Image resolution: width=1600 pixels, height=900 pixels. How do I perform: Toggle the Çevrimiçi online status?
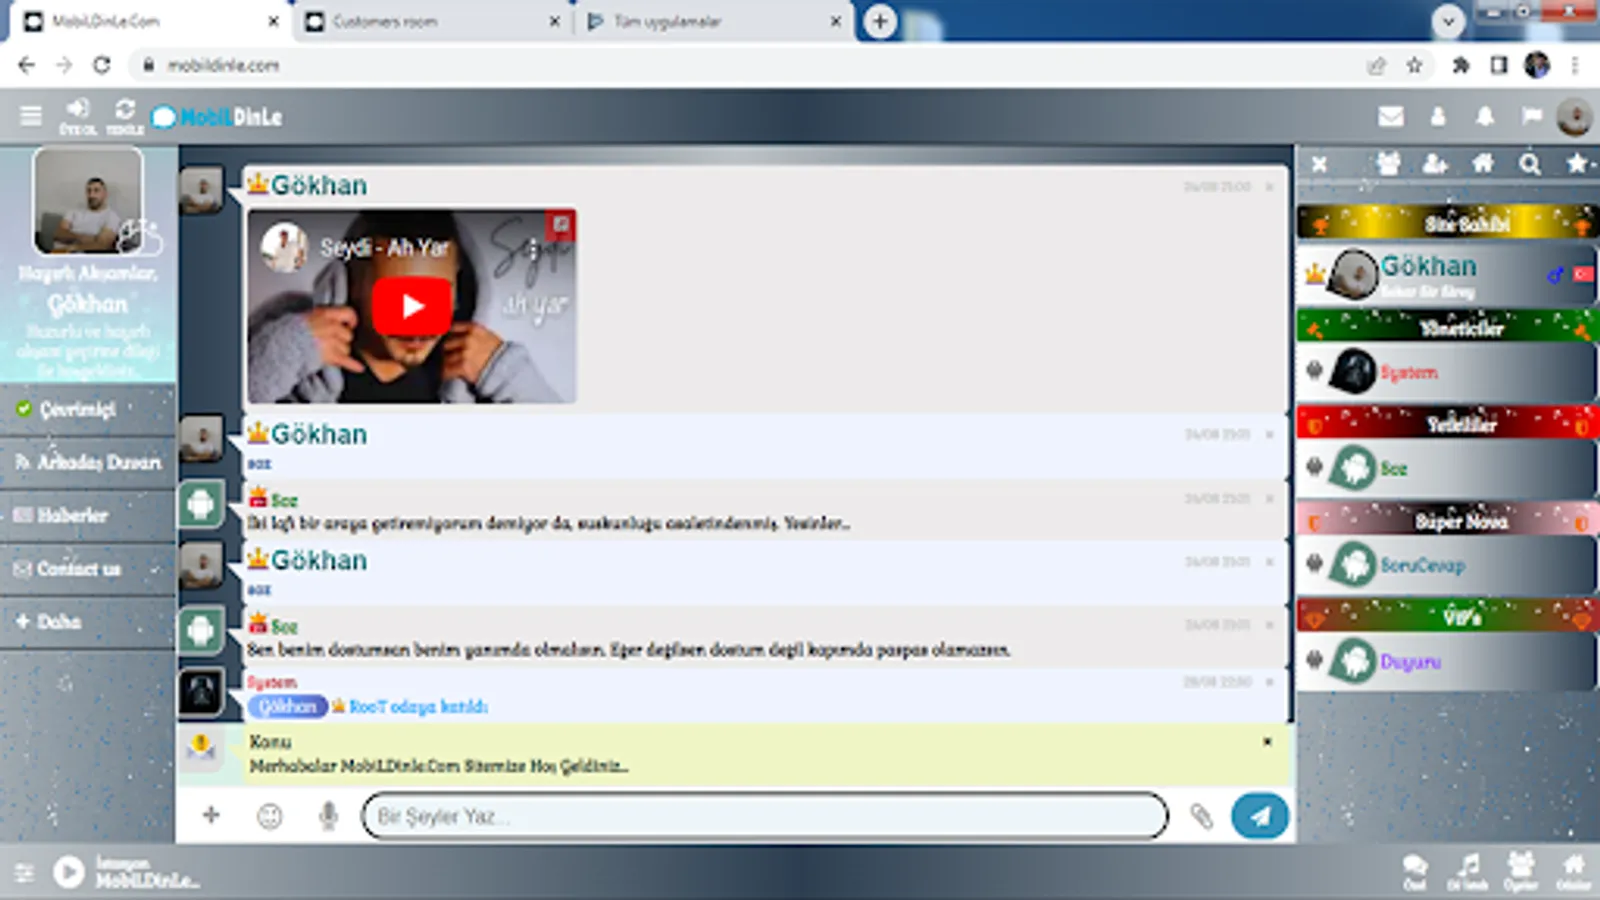click(78, 409)
